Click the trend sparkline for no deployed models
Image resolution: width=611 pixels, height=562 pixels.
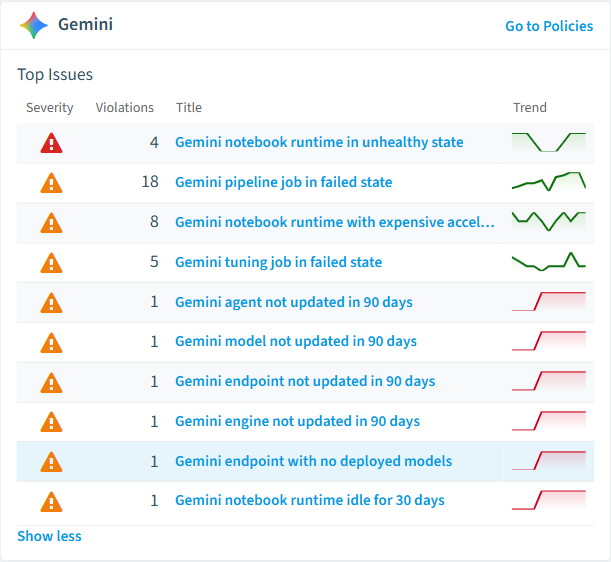[x=549, y=461]
